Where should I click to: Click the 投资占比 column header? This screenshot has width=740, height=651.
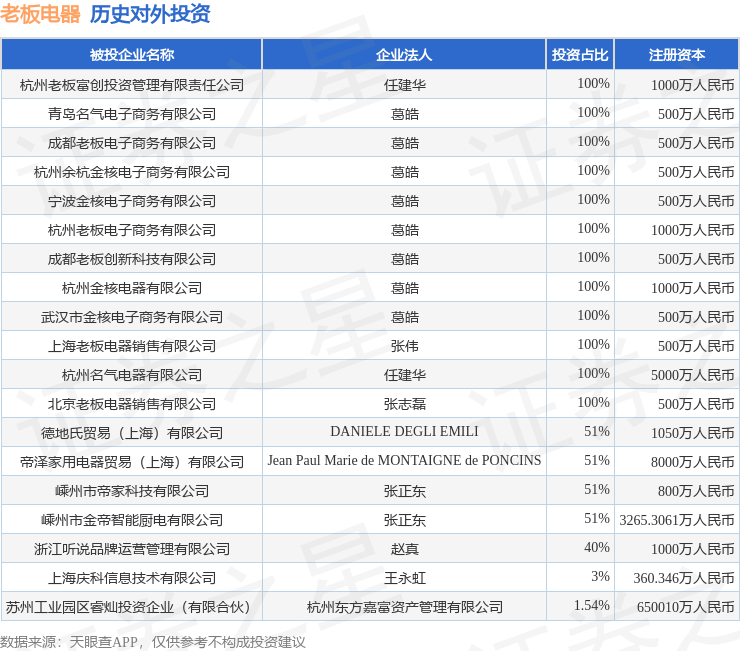[x=580, y=55]
